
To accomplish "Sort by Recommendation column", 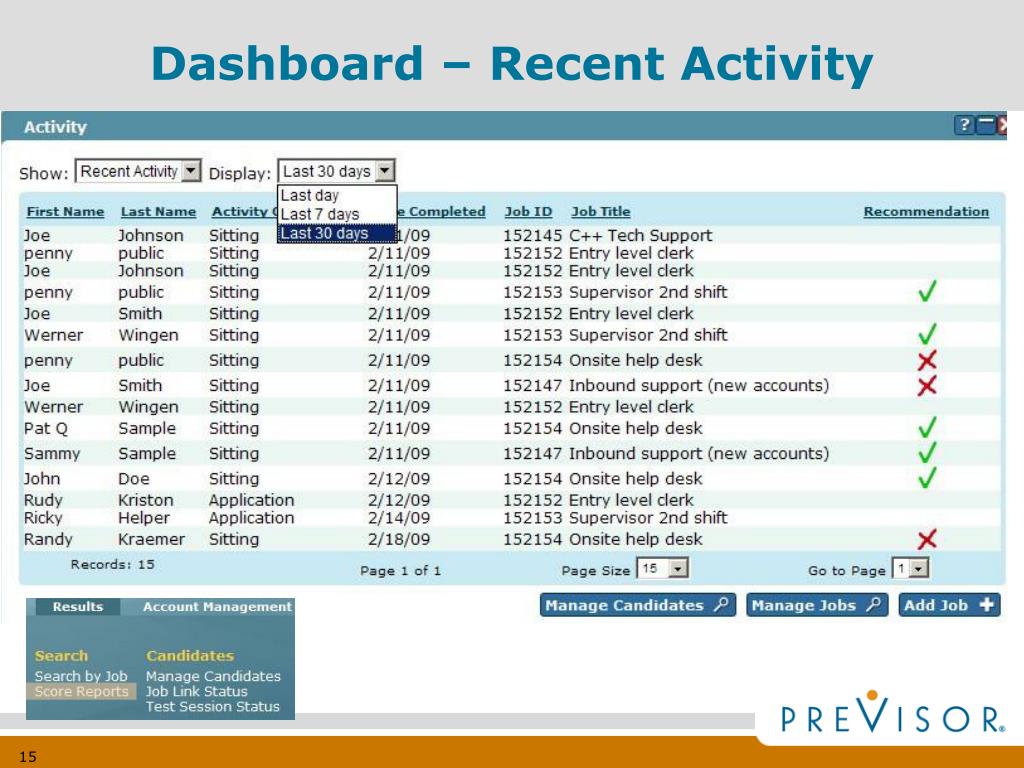I will click(x=926, y=212).
